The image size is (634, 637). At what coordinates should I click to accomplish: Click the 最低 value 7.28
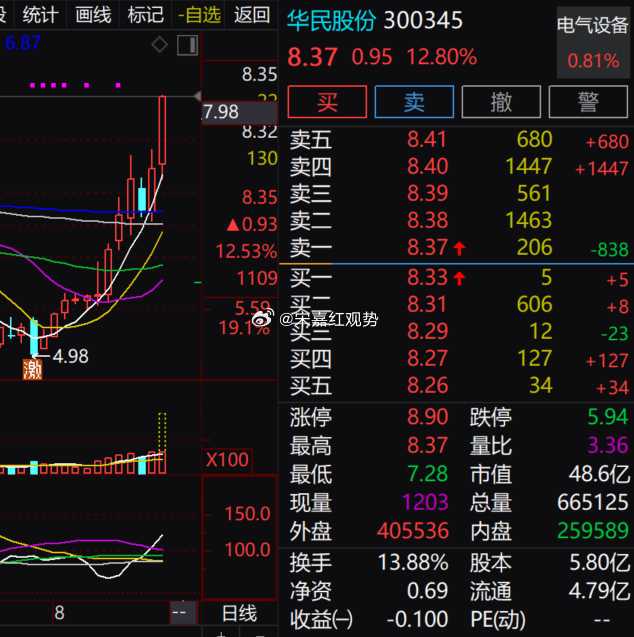[427, 474]
